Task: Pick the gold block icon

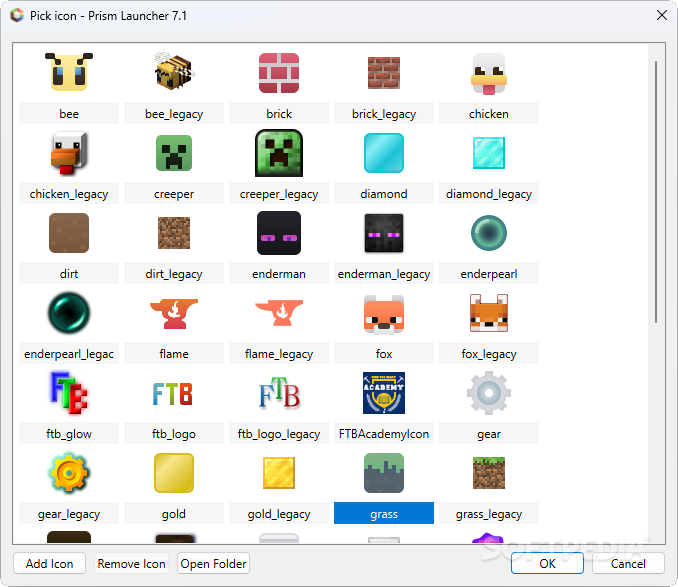Action: pos(174,473)
